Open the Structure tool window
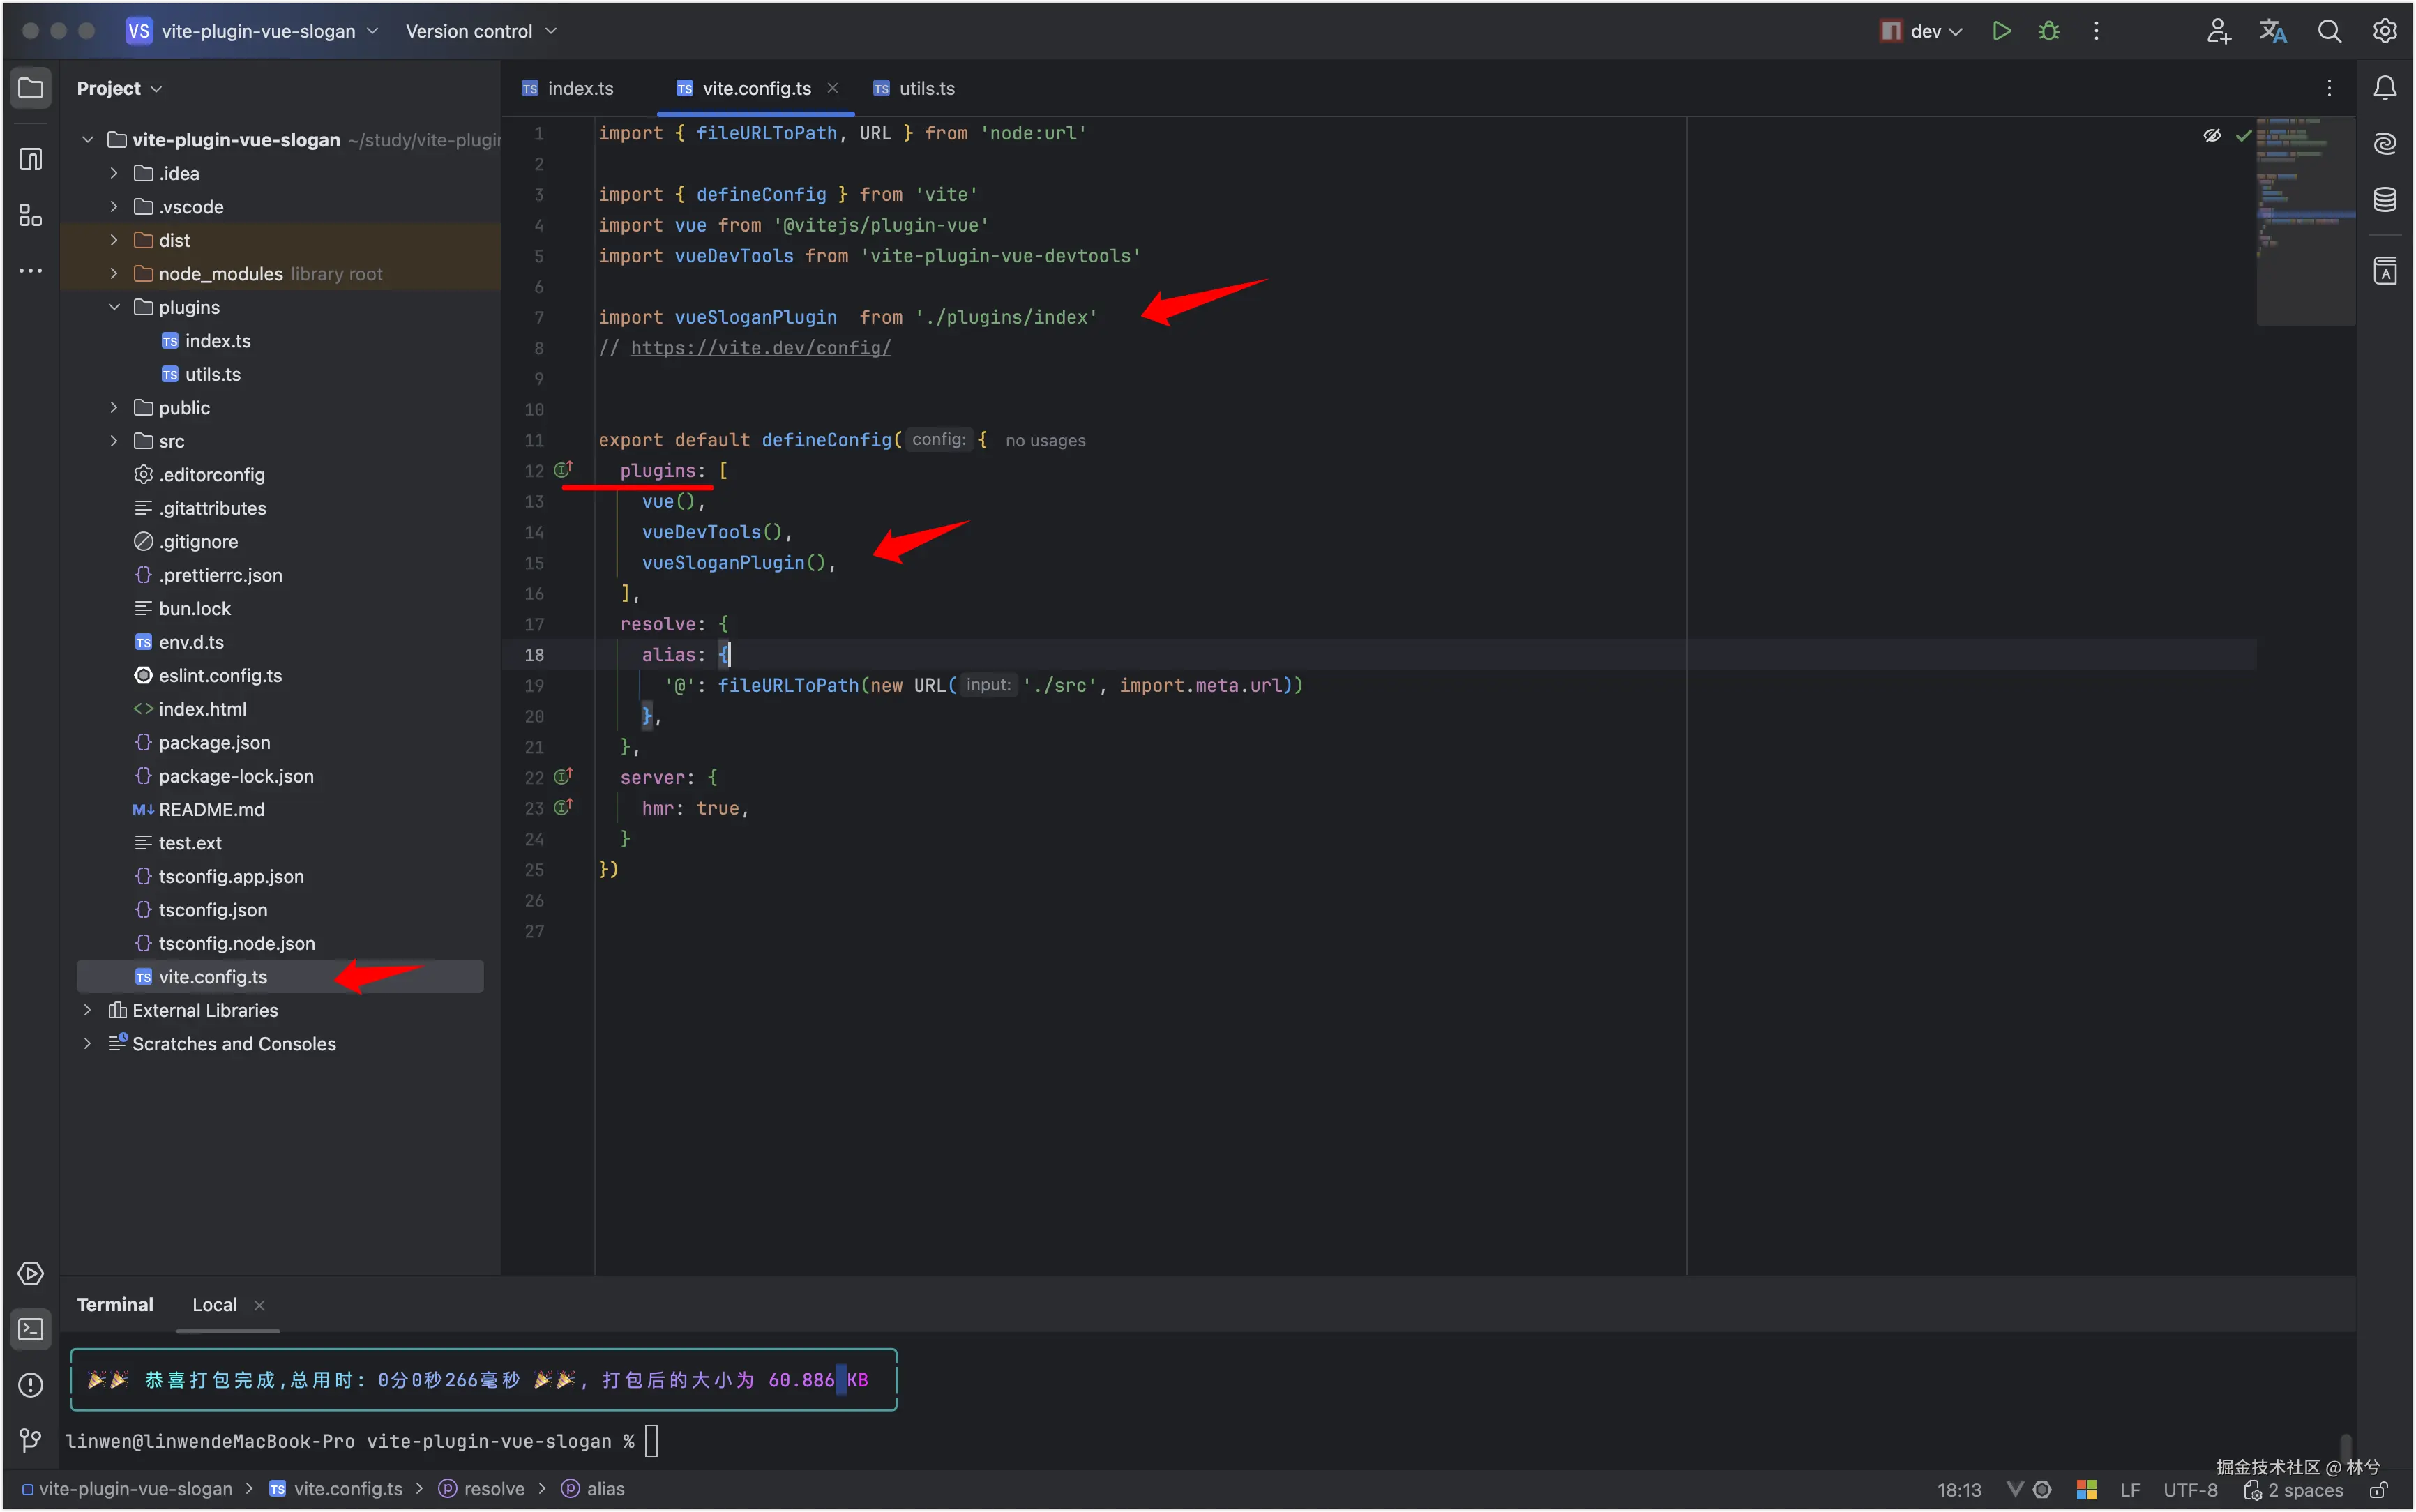 coord(31,215)
